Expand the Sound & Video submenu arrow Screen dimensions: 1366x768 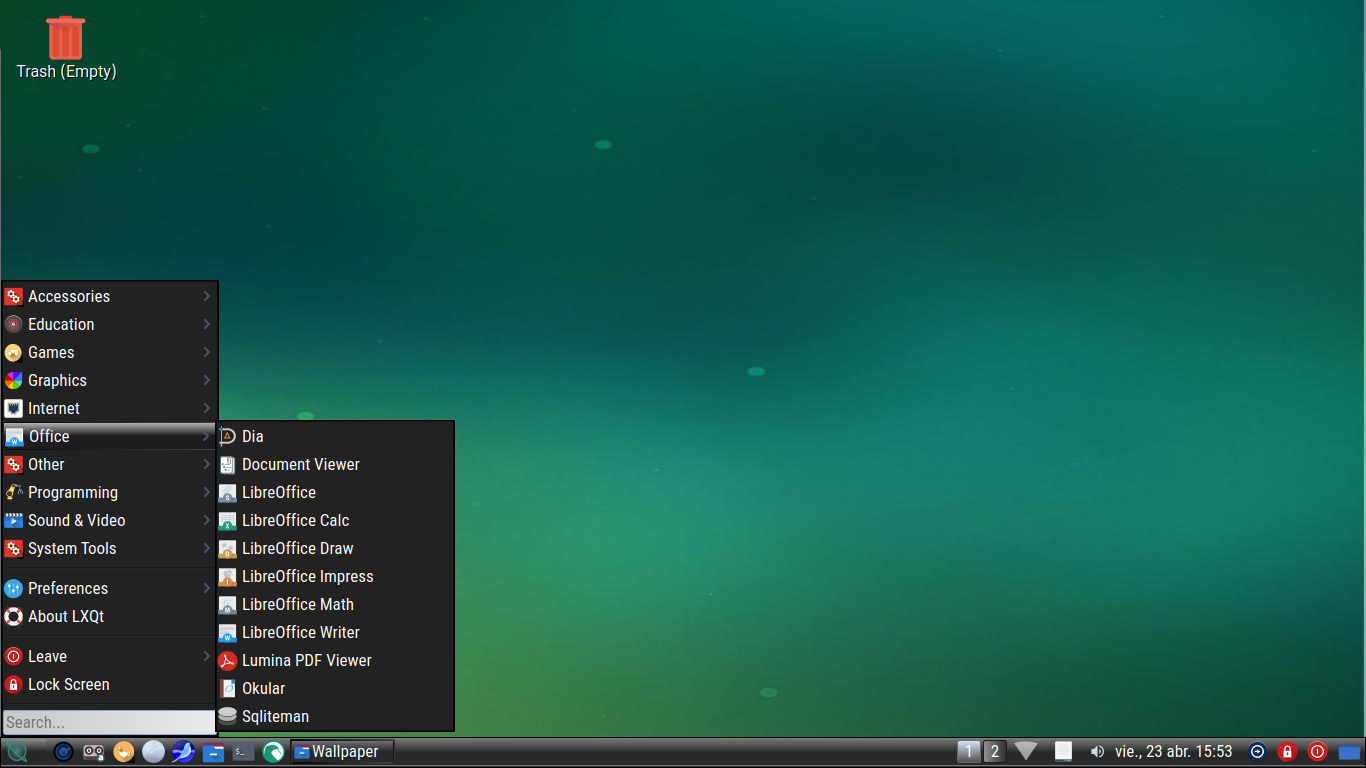click(x=207, y=520)
